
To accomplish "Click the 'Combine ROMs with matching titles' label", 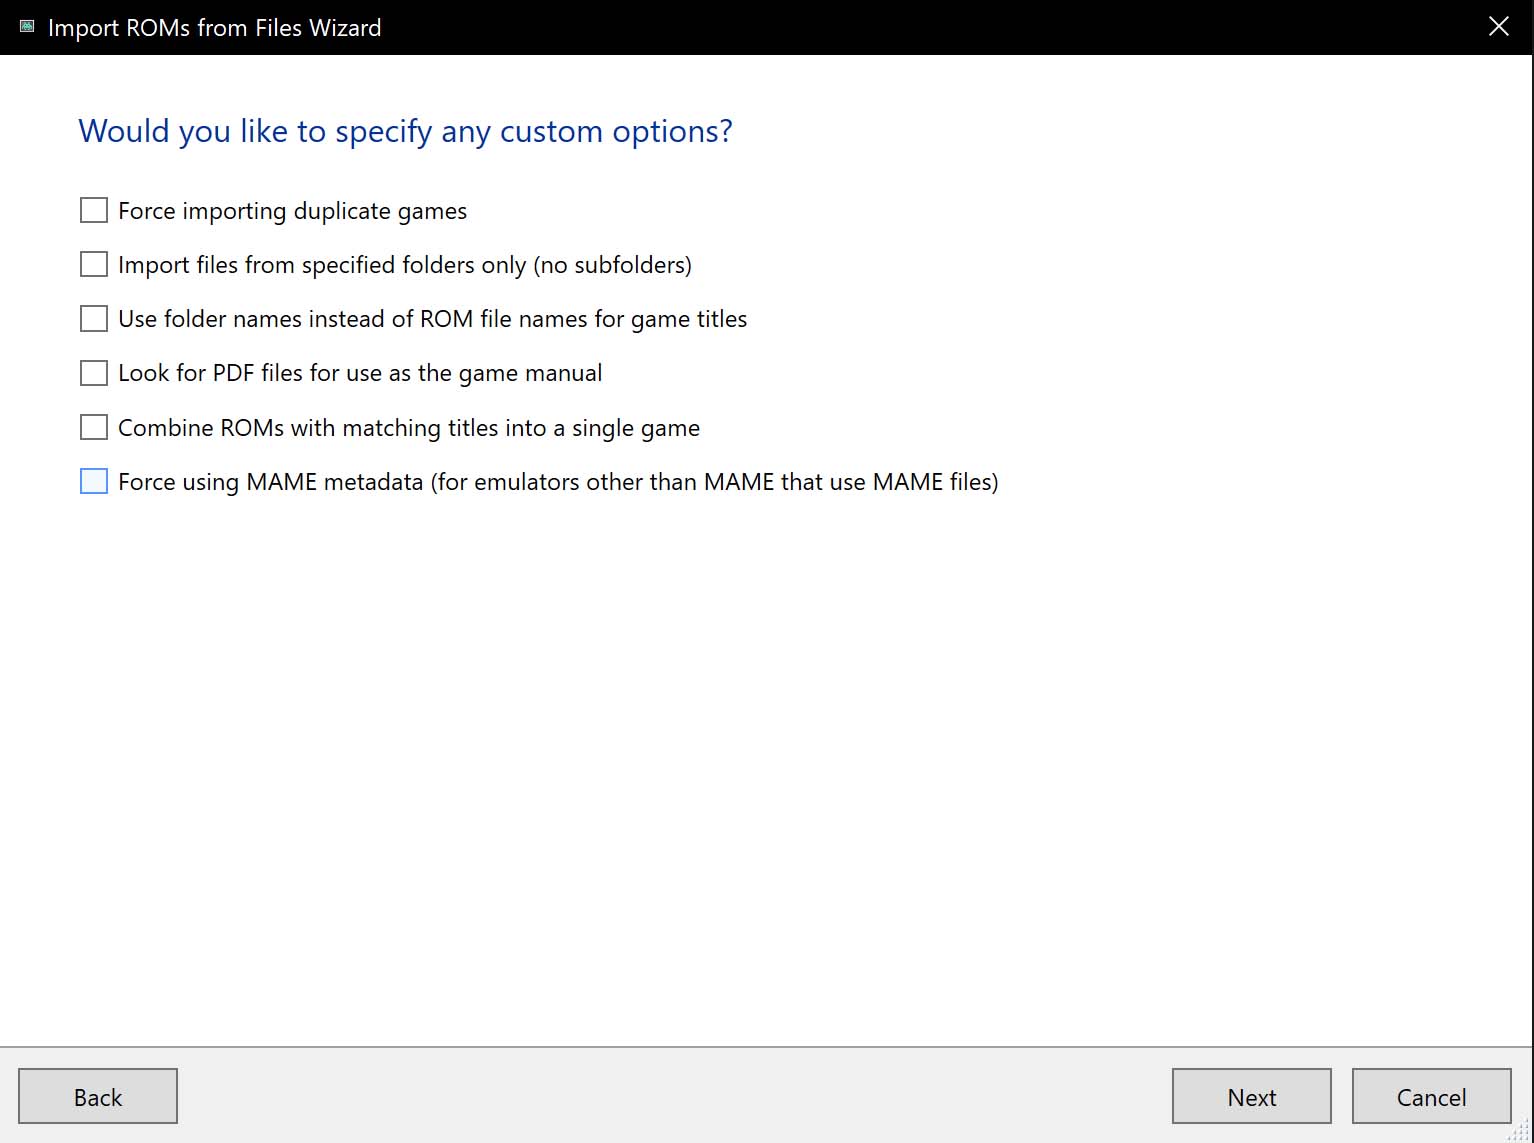I will (408, 428).
